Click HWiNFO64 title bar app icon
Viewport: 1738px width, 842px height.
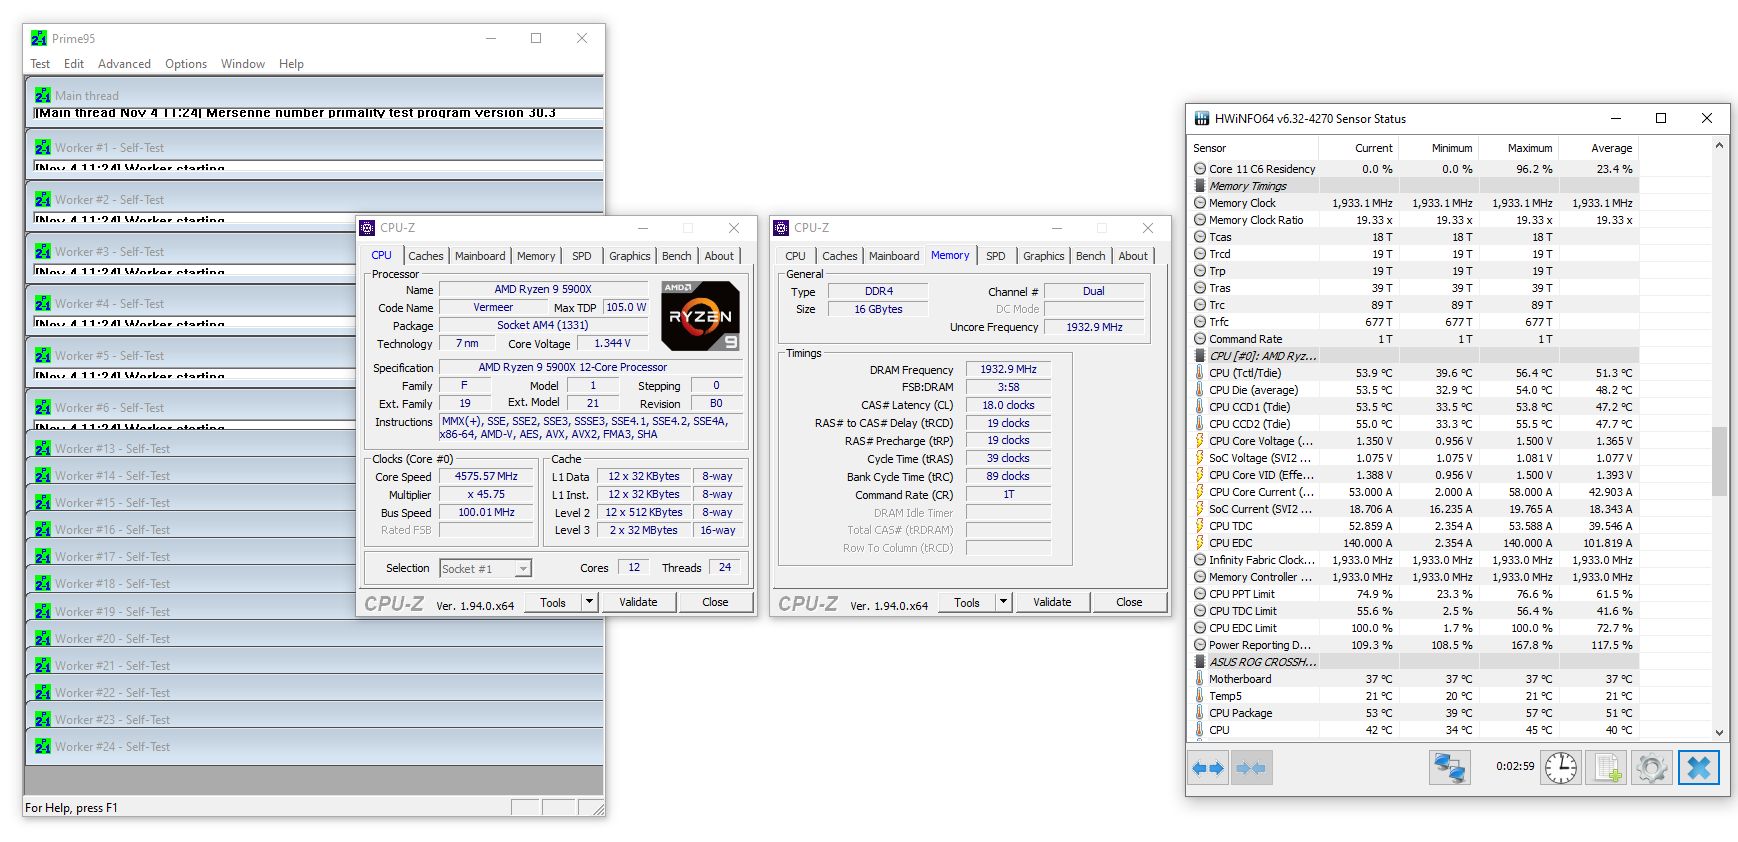pos(1202,118)
